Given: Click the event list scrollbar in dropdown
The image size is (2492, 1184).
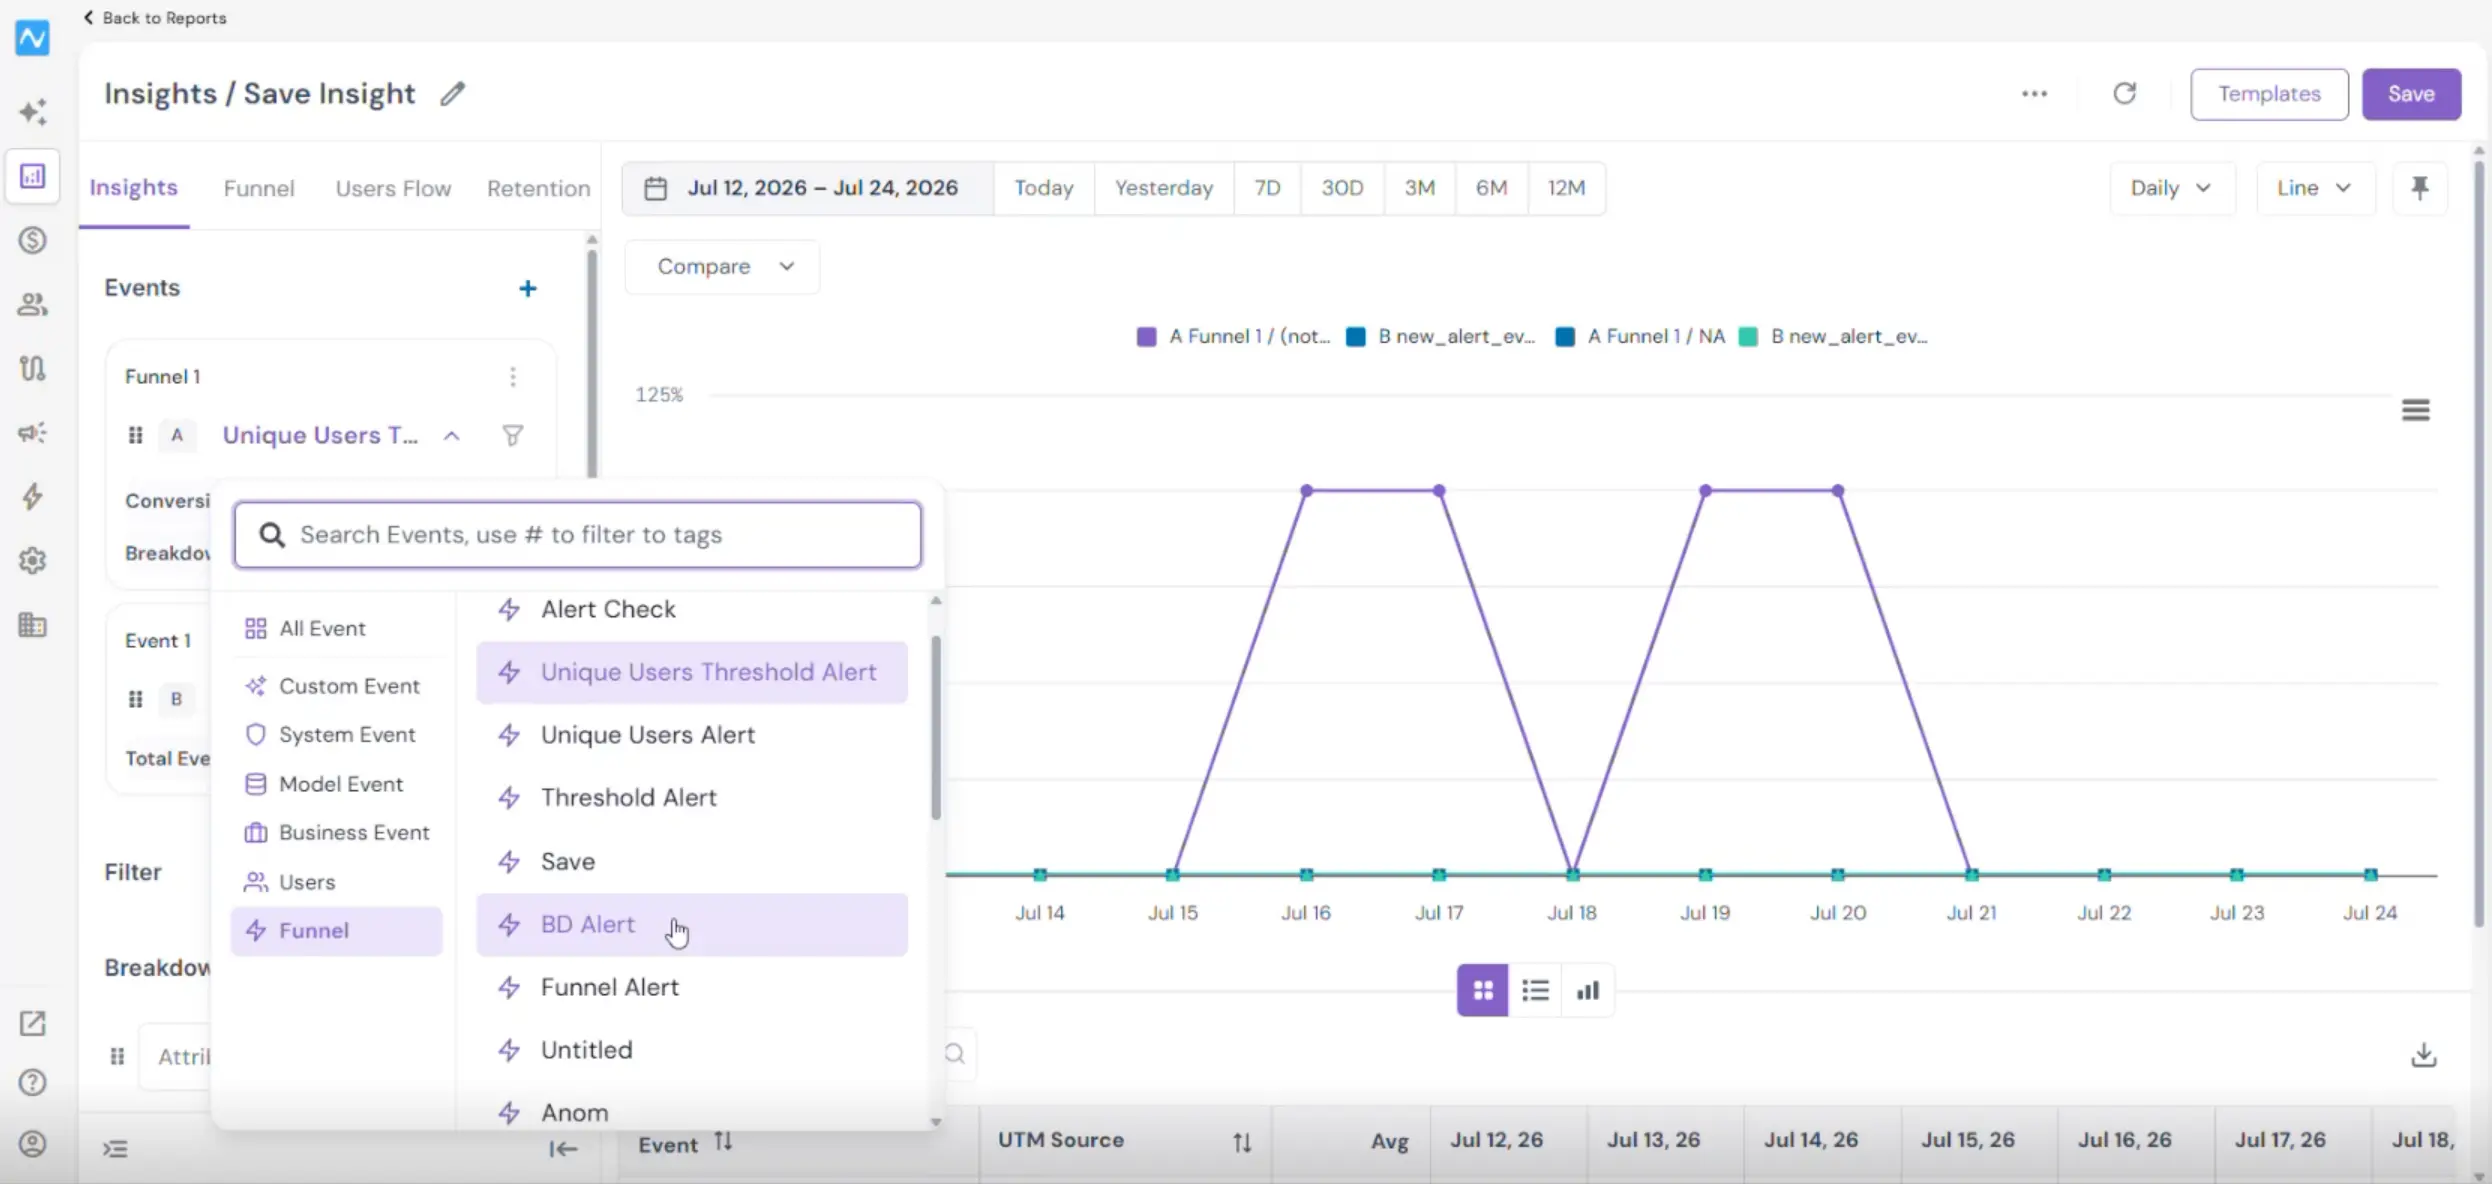Looking at the screenshot, I should 936,728.
